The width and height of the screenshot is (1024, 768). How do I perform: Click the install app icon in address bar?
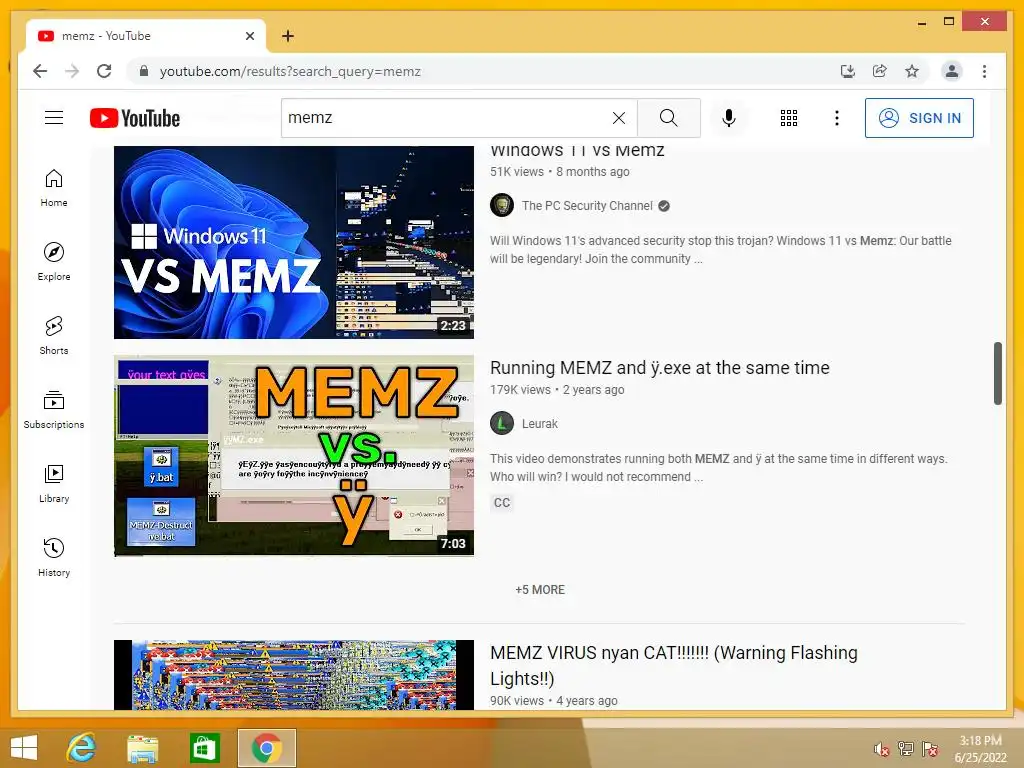848,71
